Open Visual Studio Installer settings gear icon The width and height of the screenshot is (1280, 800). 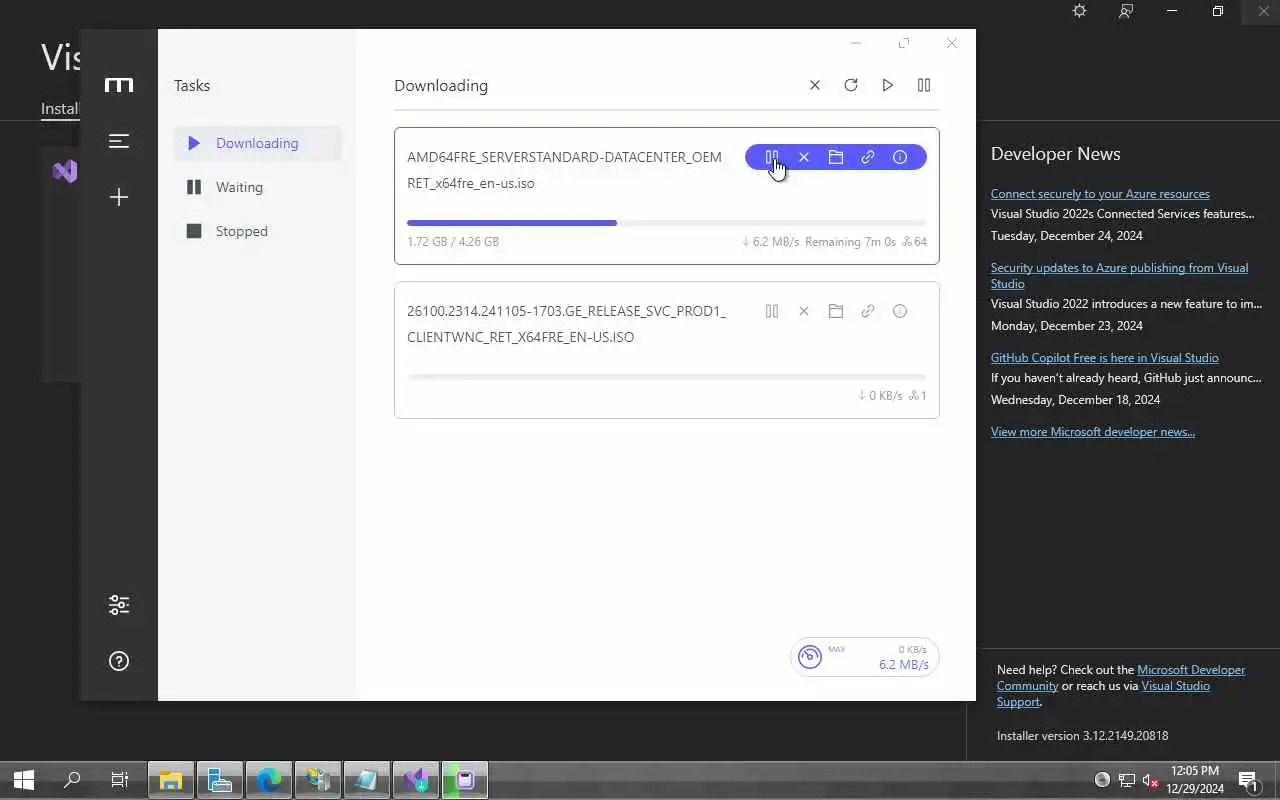click(x=1079, y=11)
